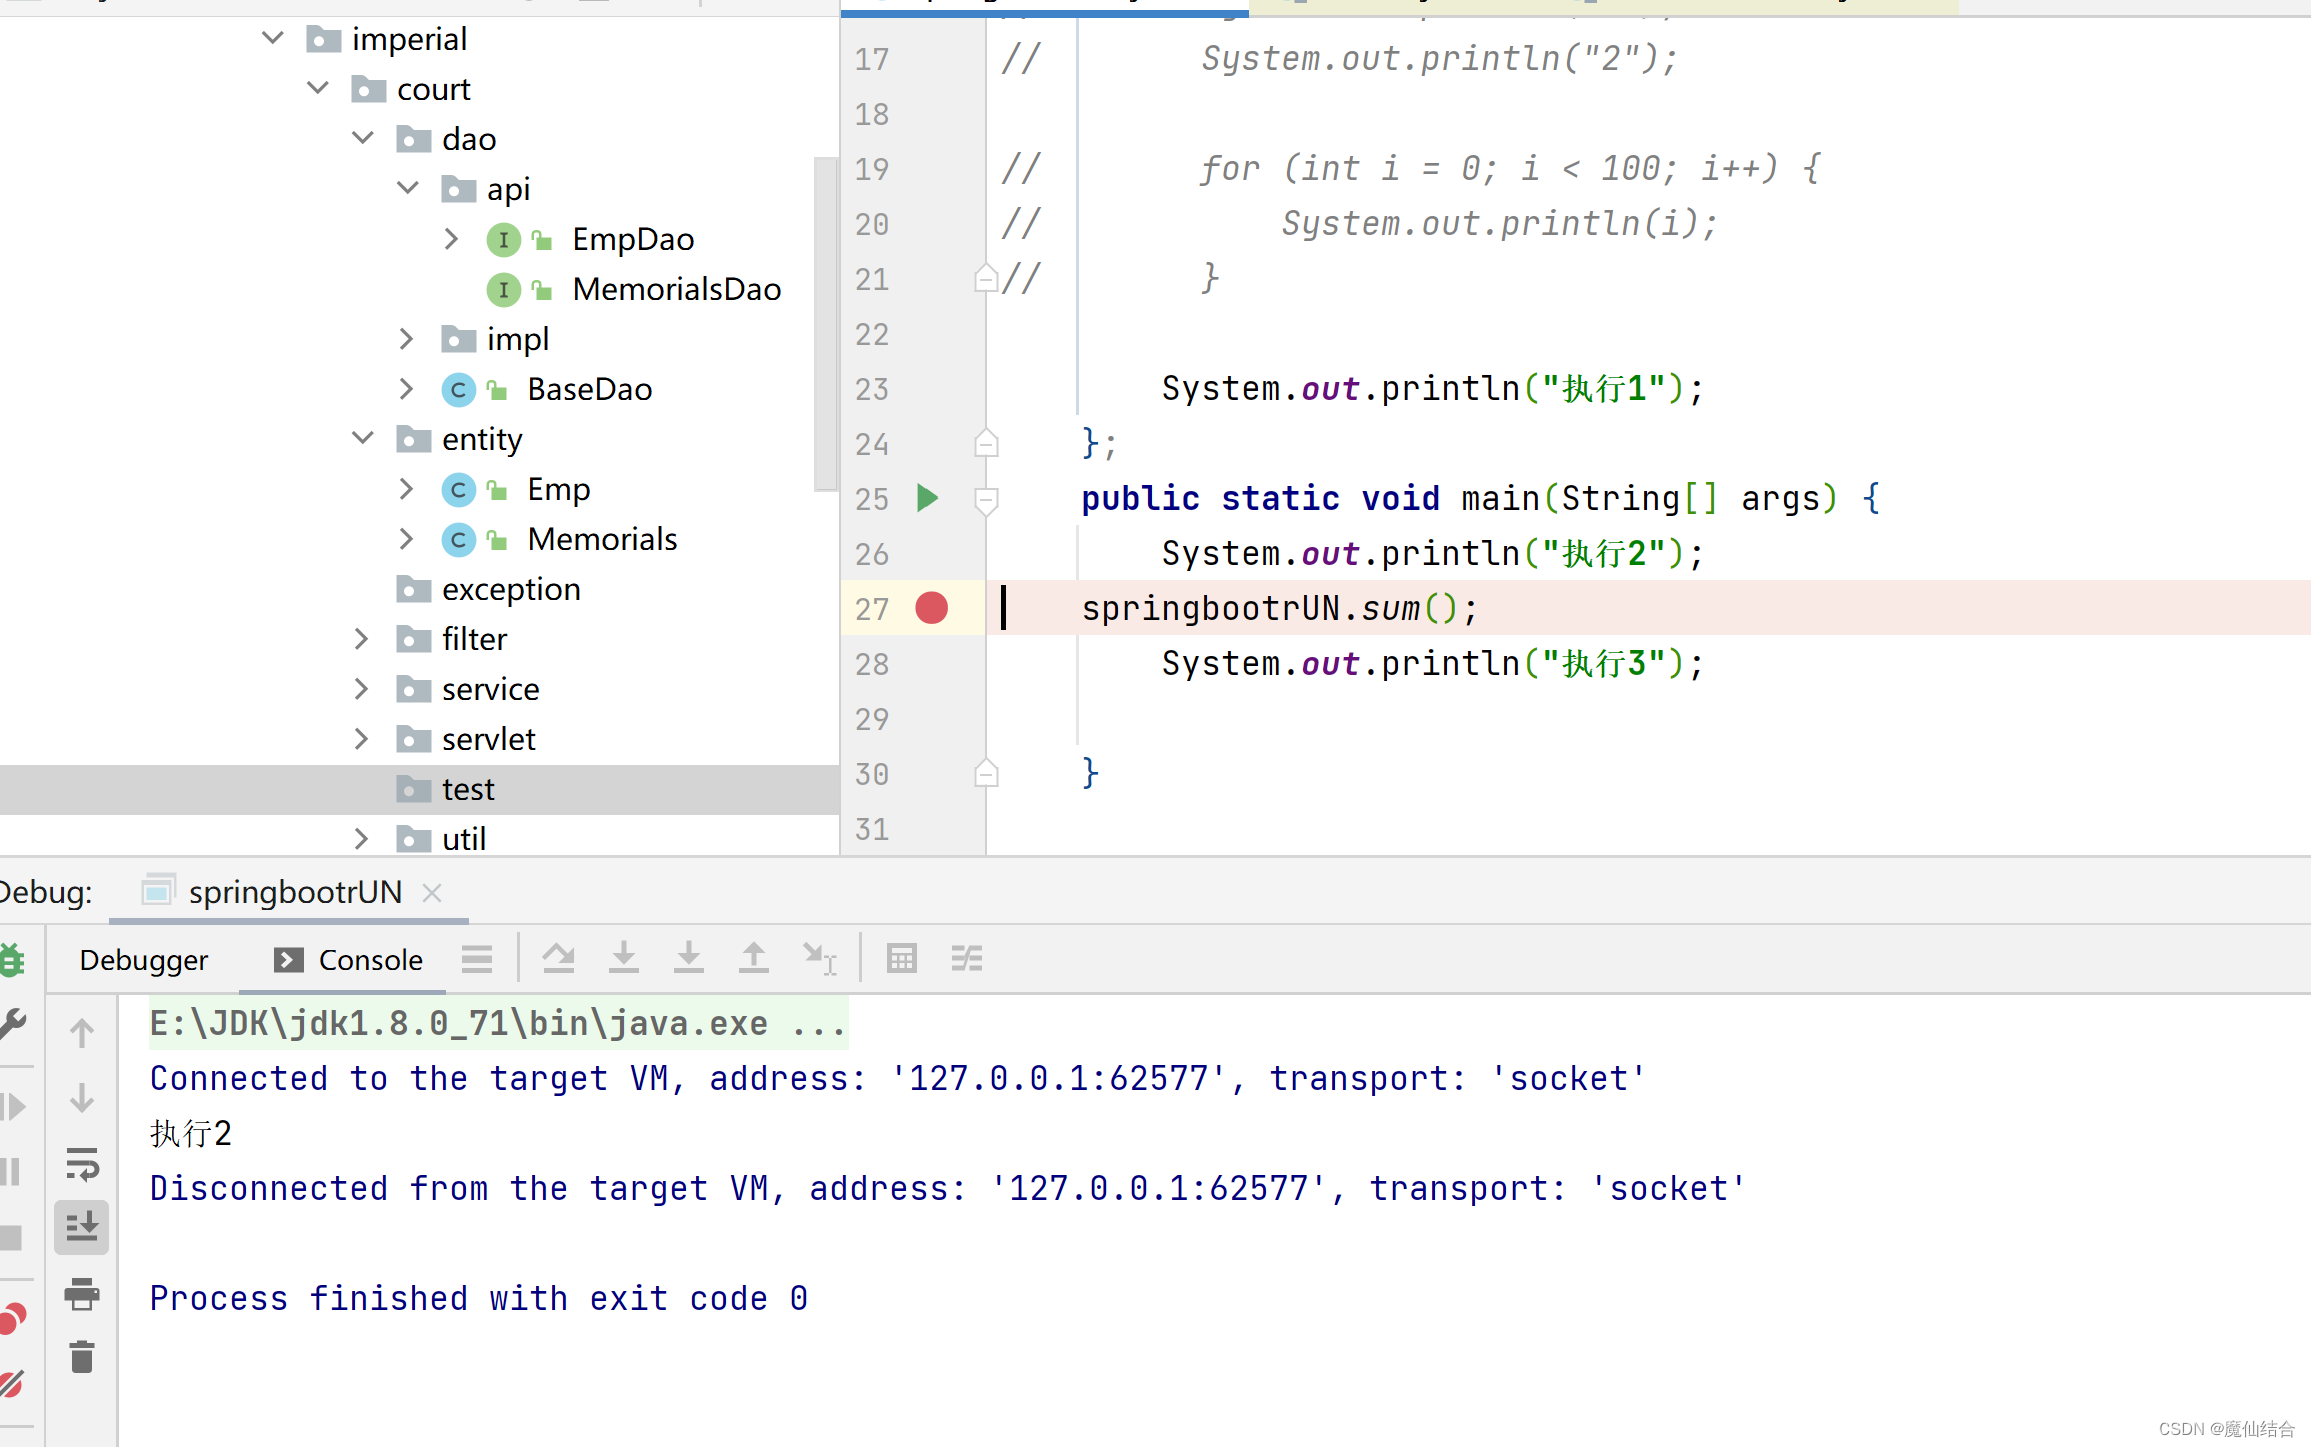Toggle fold marker at line 21
The image size is (2311, 1447).
(986, 278)
